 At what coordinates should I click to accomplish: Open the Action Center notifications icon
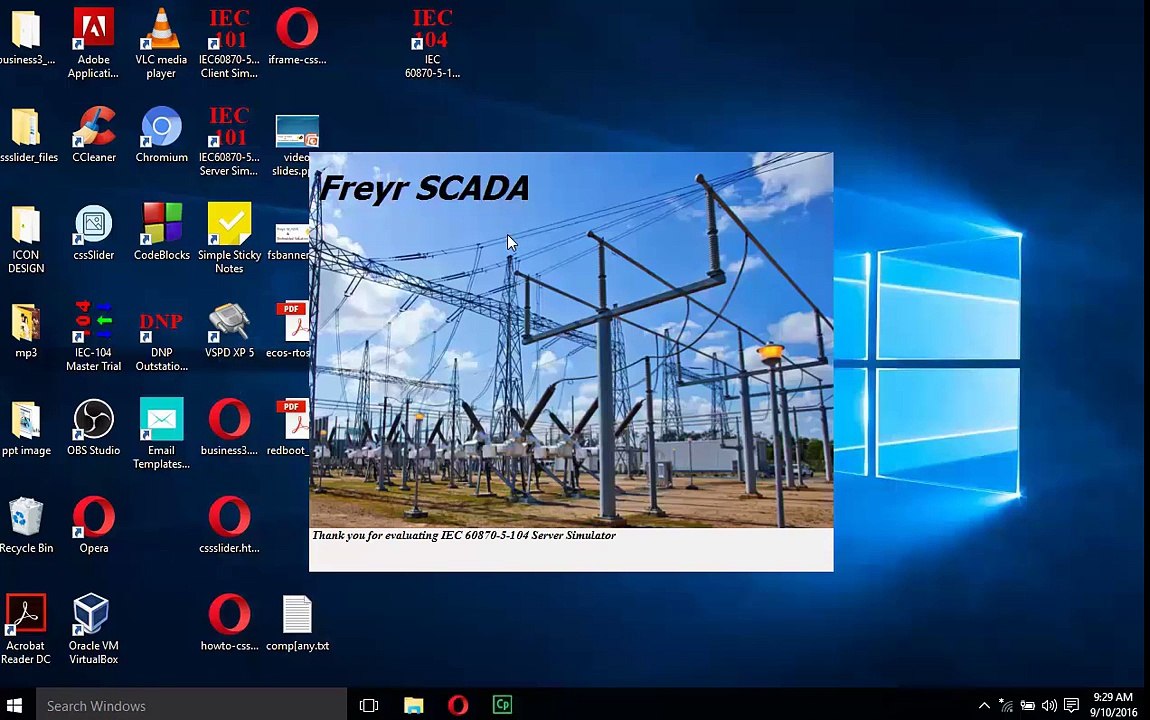click(1072, 705)
